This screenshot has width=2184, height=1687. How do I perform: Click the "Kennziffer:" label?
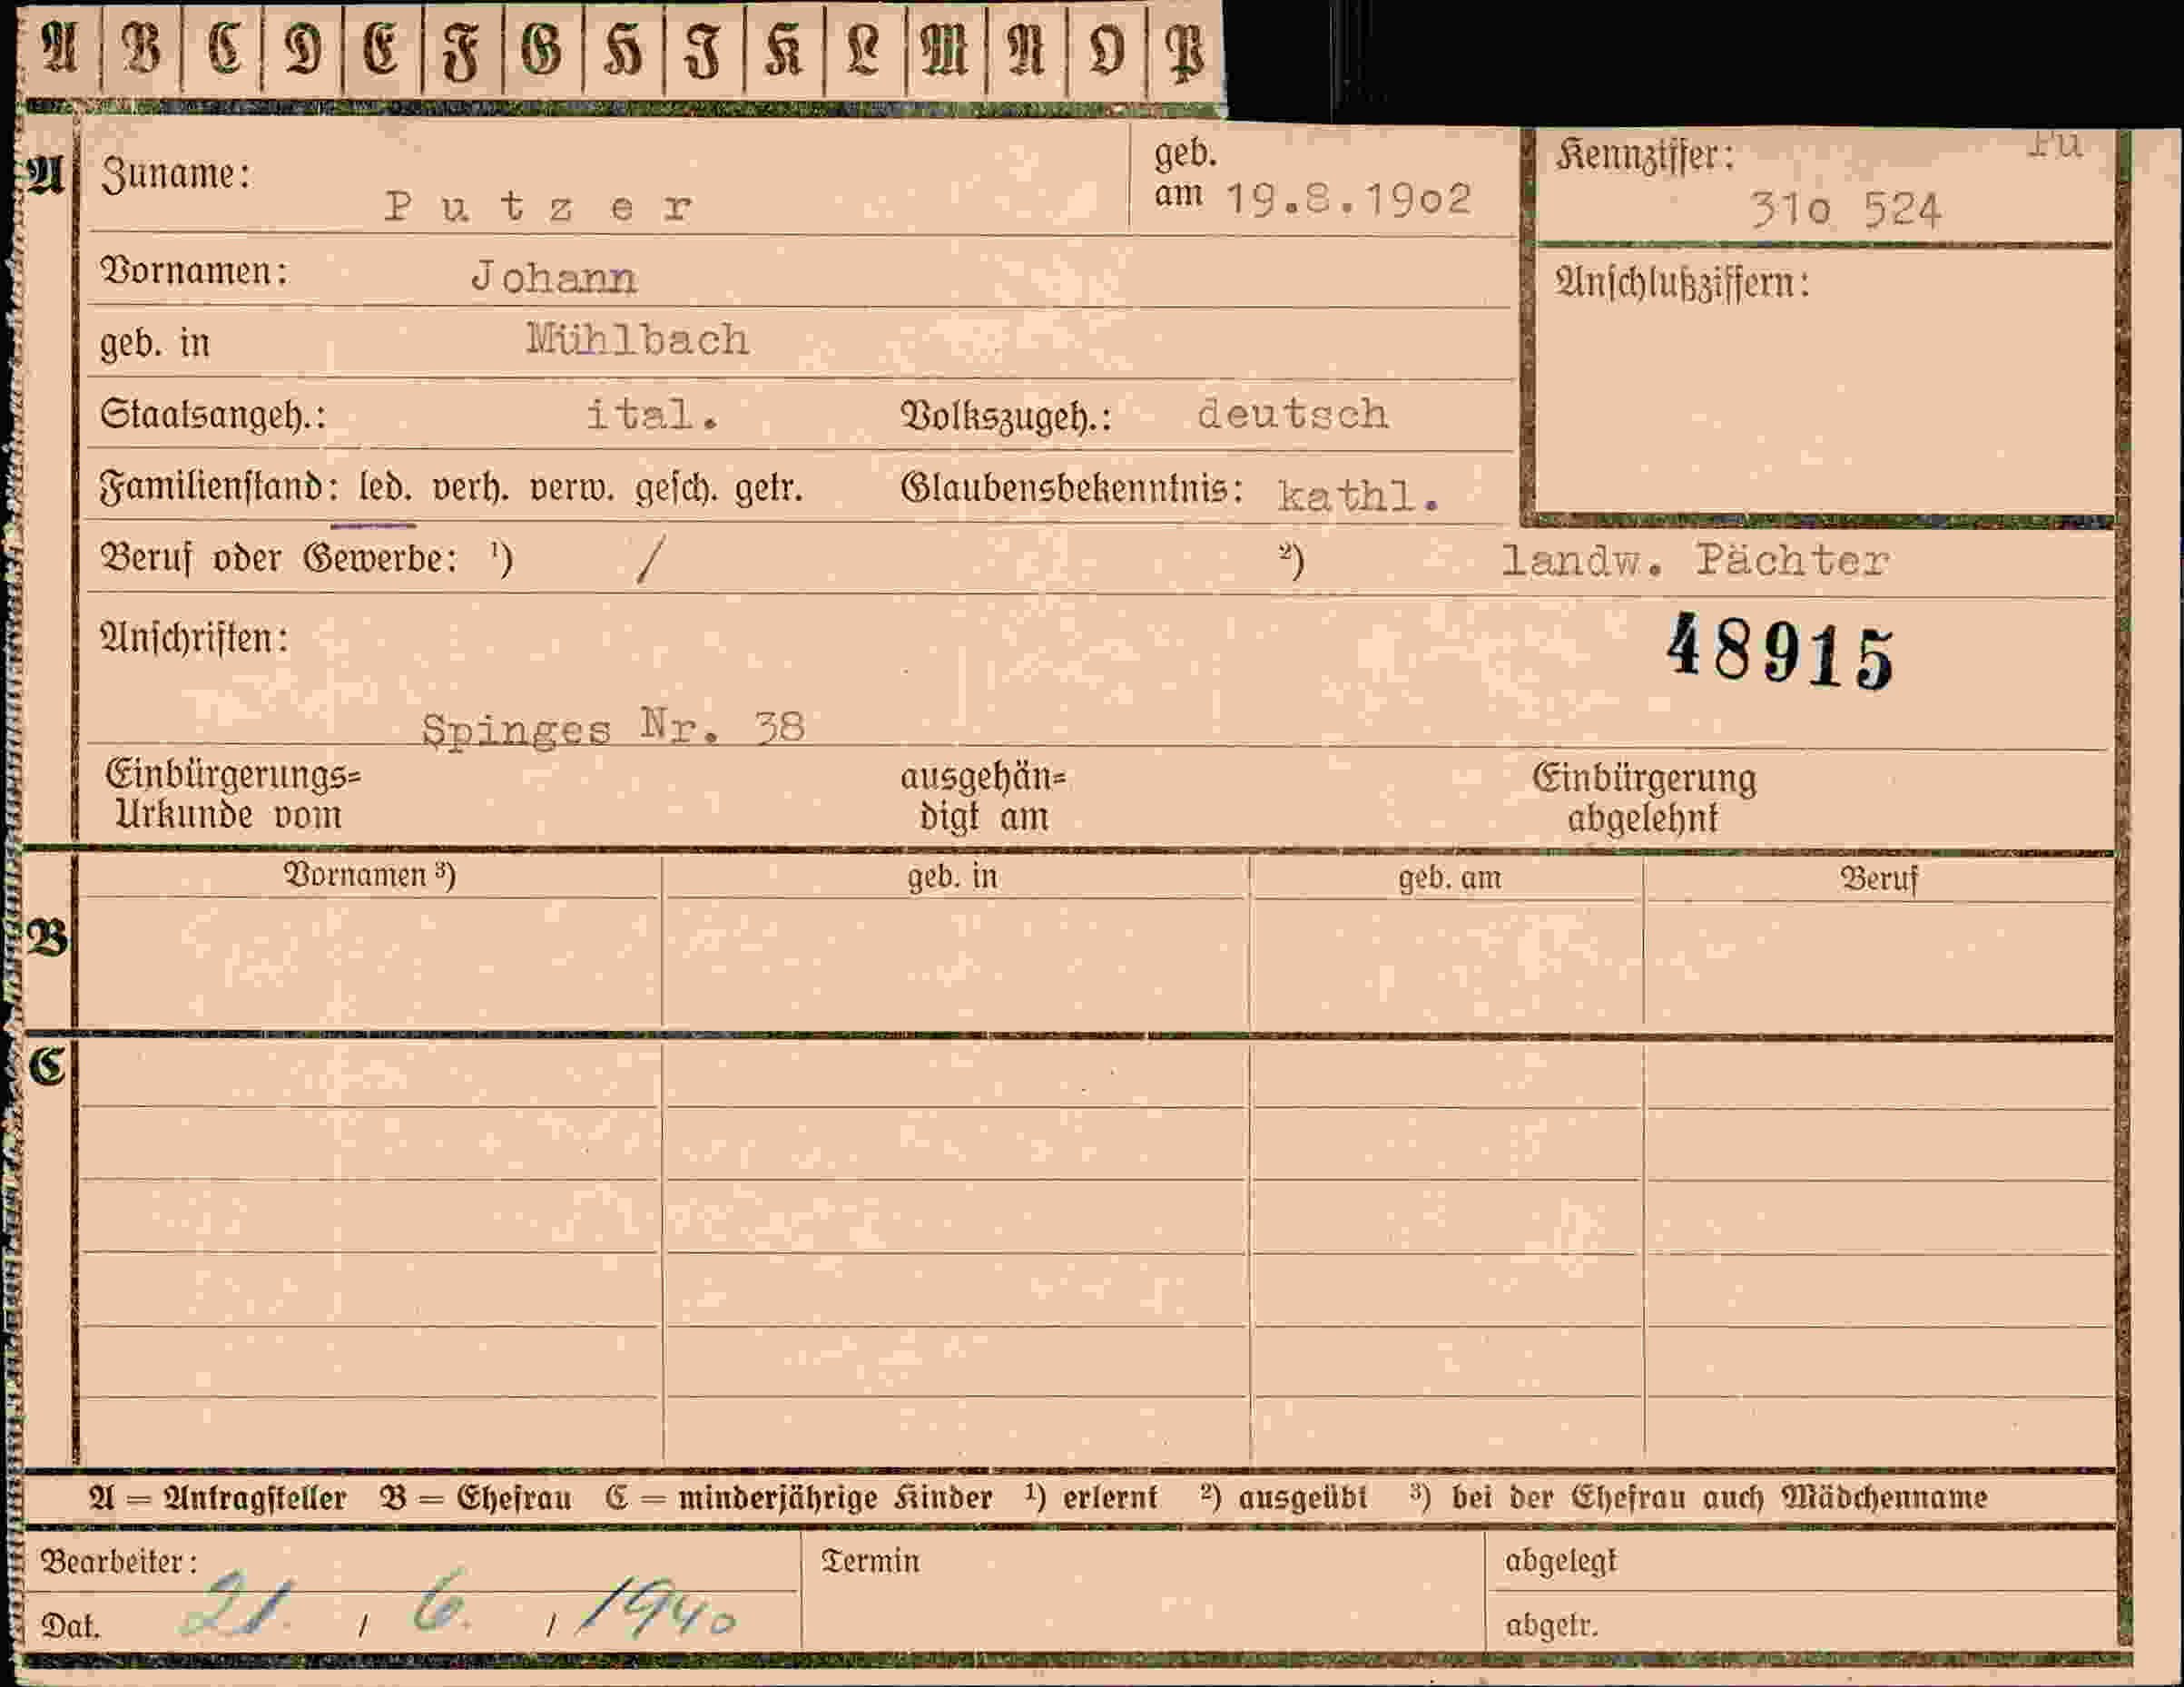point(1645,156)
